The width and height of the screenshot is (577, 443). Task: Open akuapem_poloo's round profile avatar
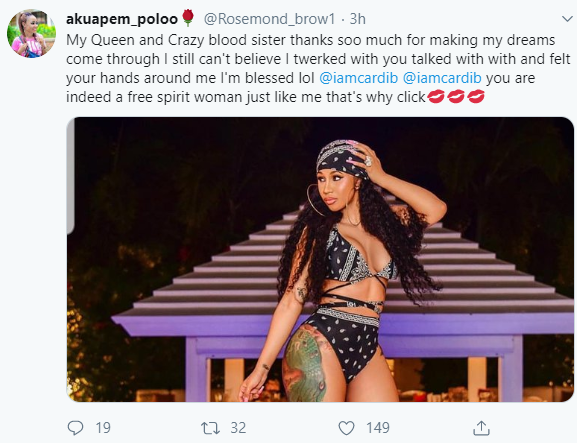(31, 33)
